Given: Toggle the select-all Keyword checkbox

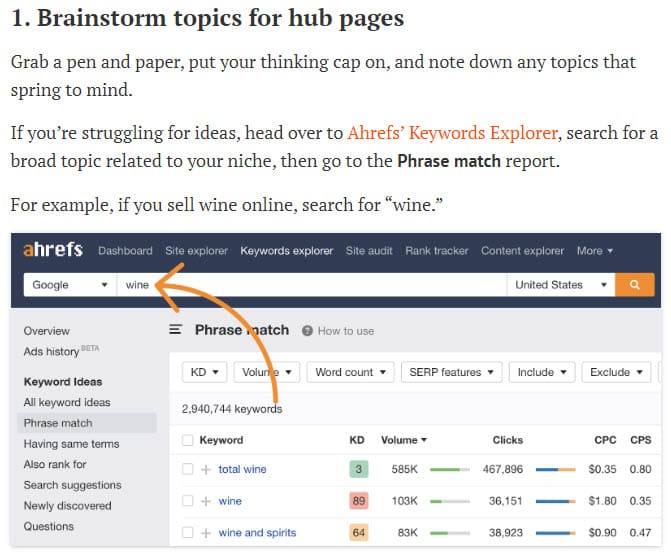Looking at the screenshot, I should point(187,439).
